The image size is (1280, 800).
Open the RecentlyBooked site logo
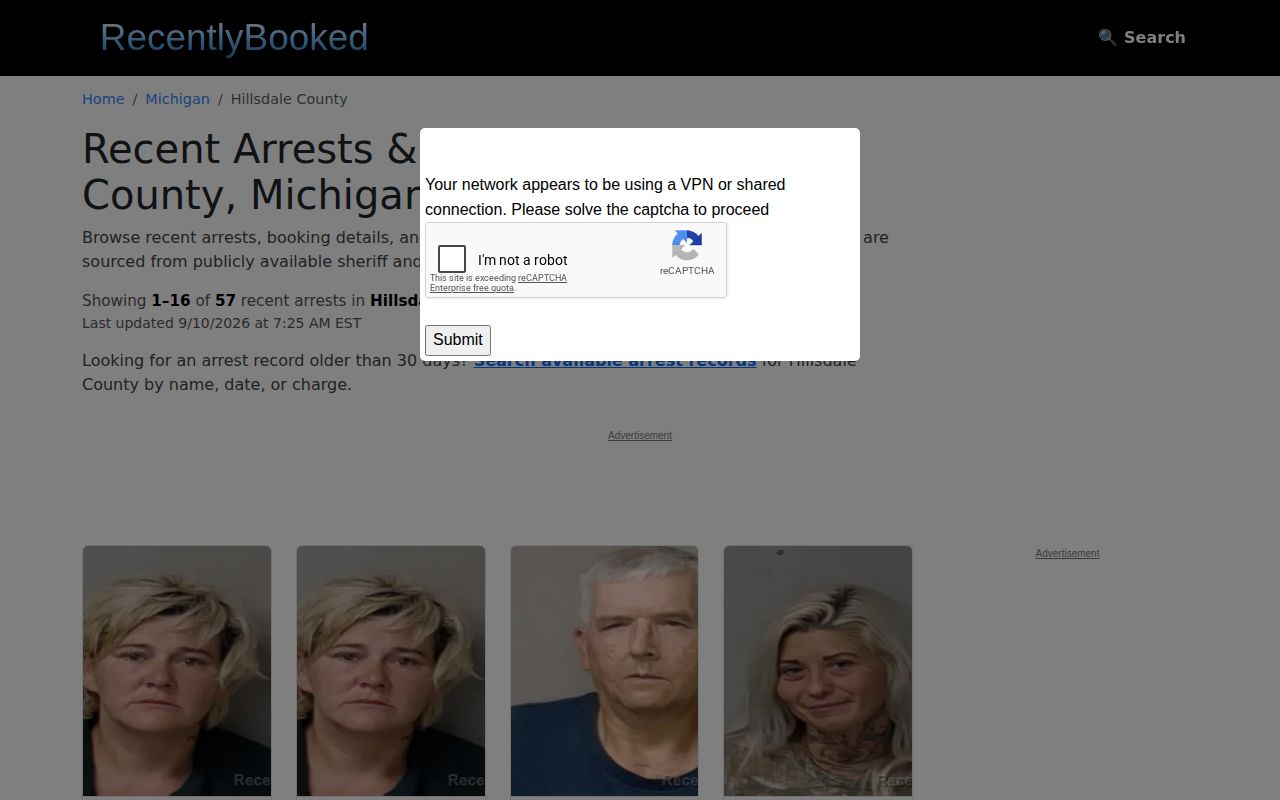(234, 37)
